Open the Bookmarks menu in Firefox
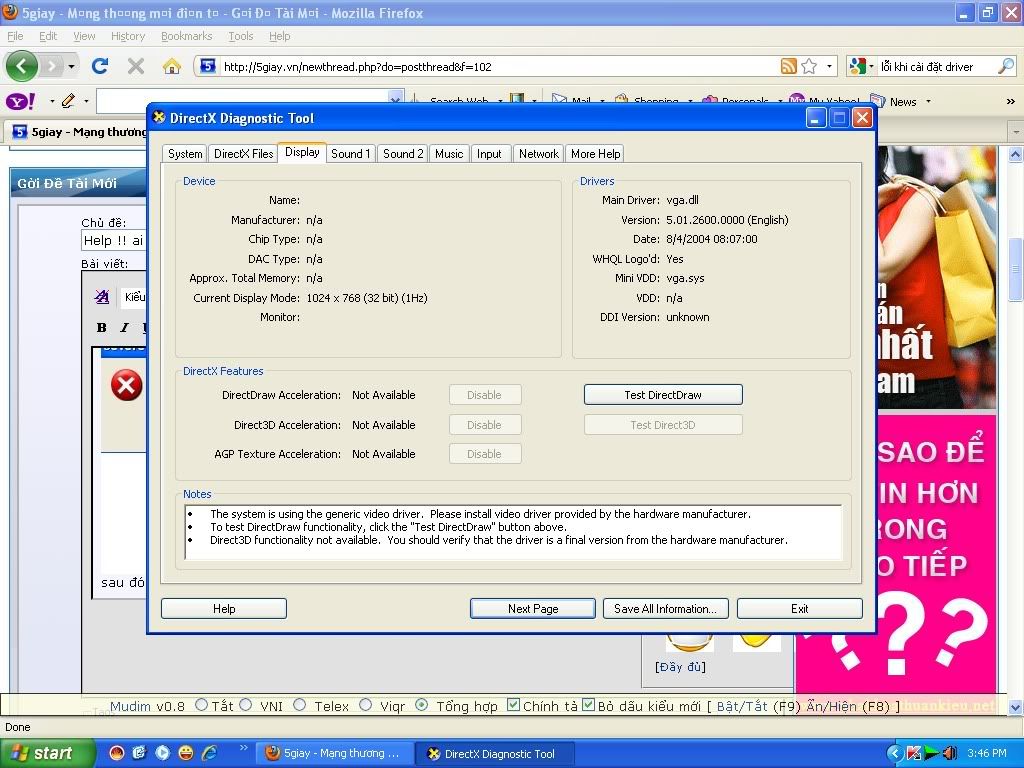 tap(186, 36)
